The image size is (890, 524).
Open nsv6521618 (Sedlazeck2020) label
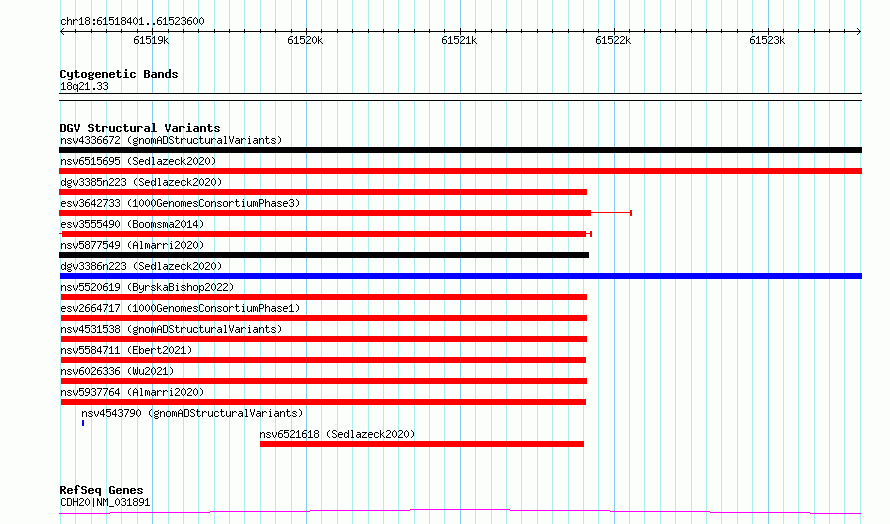[x=337, y=434]
